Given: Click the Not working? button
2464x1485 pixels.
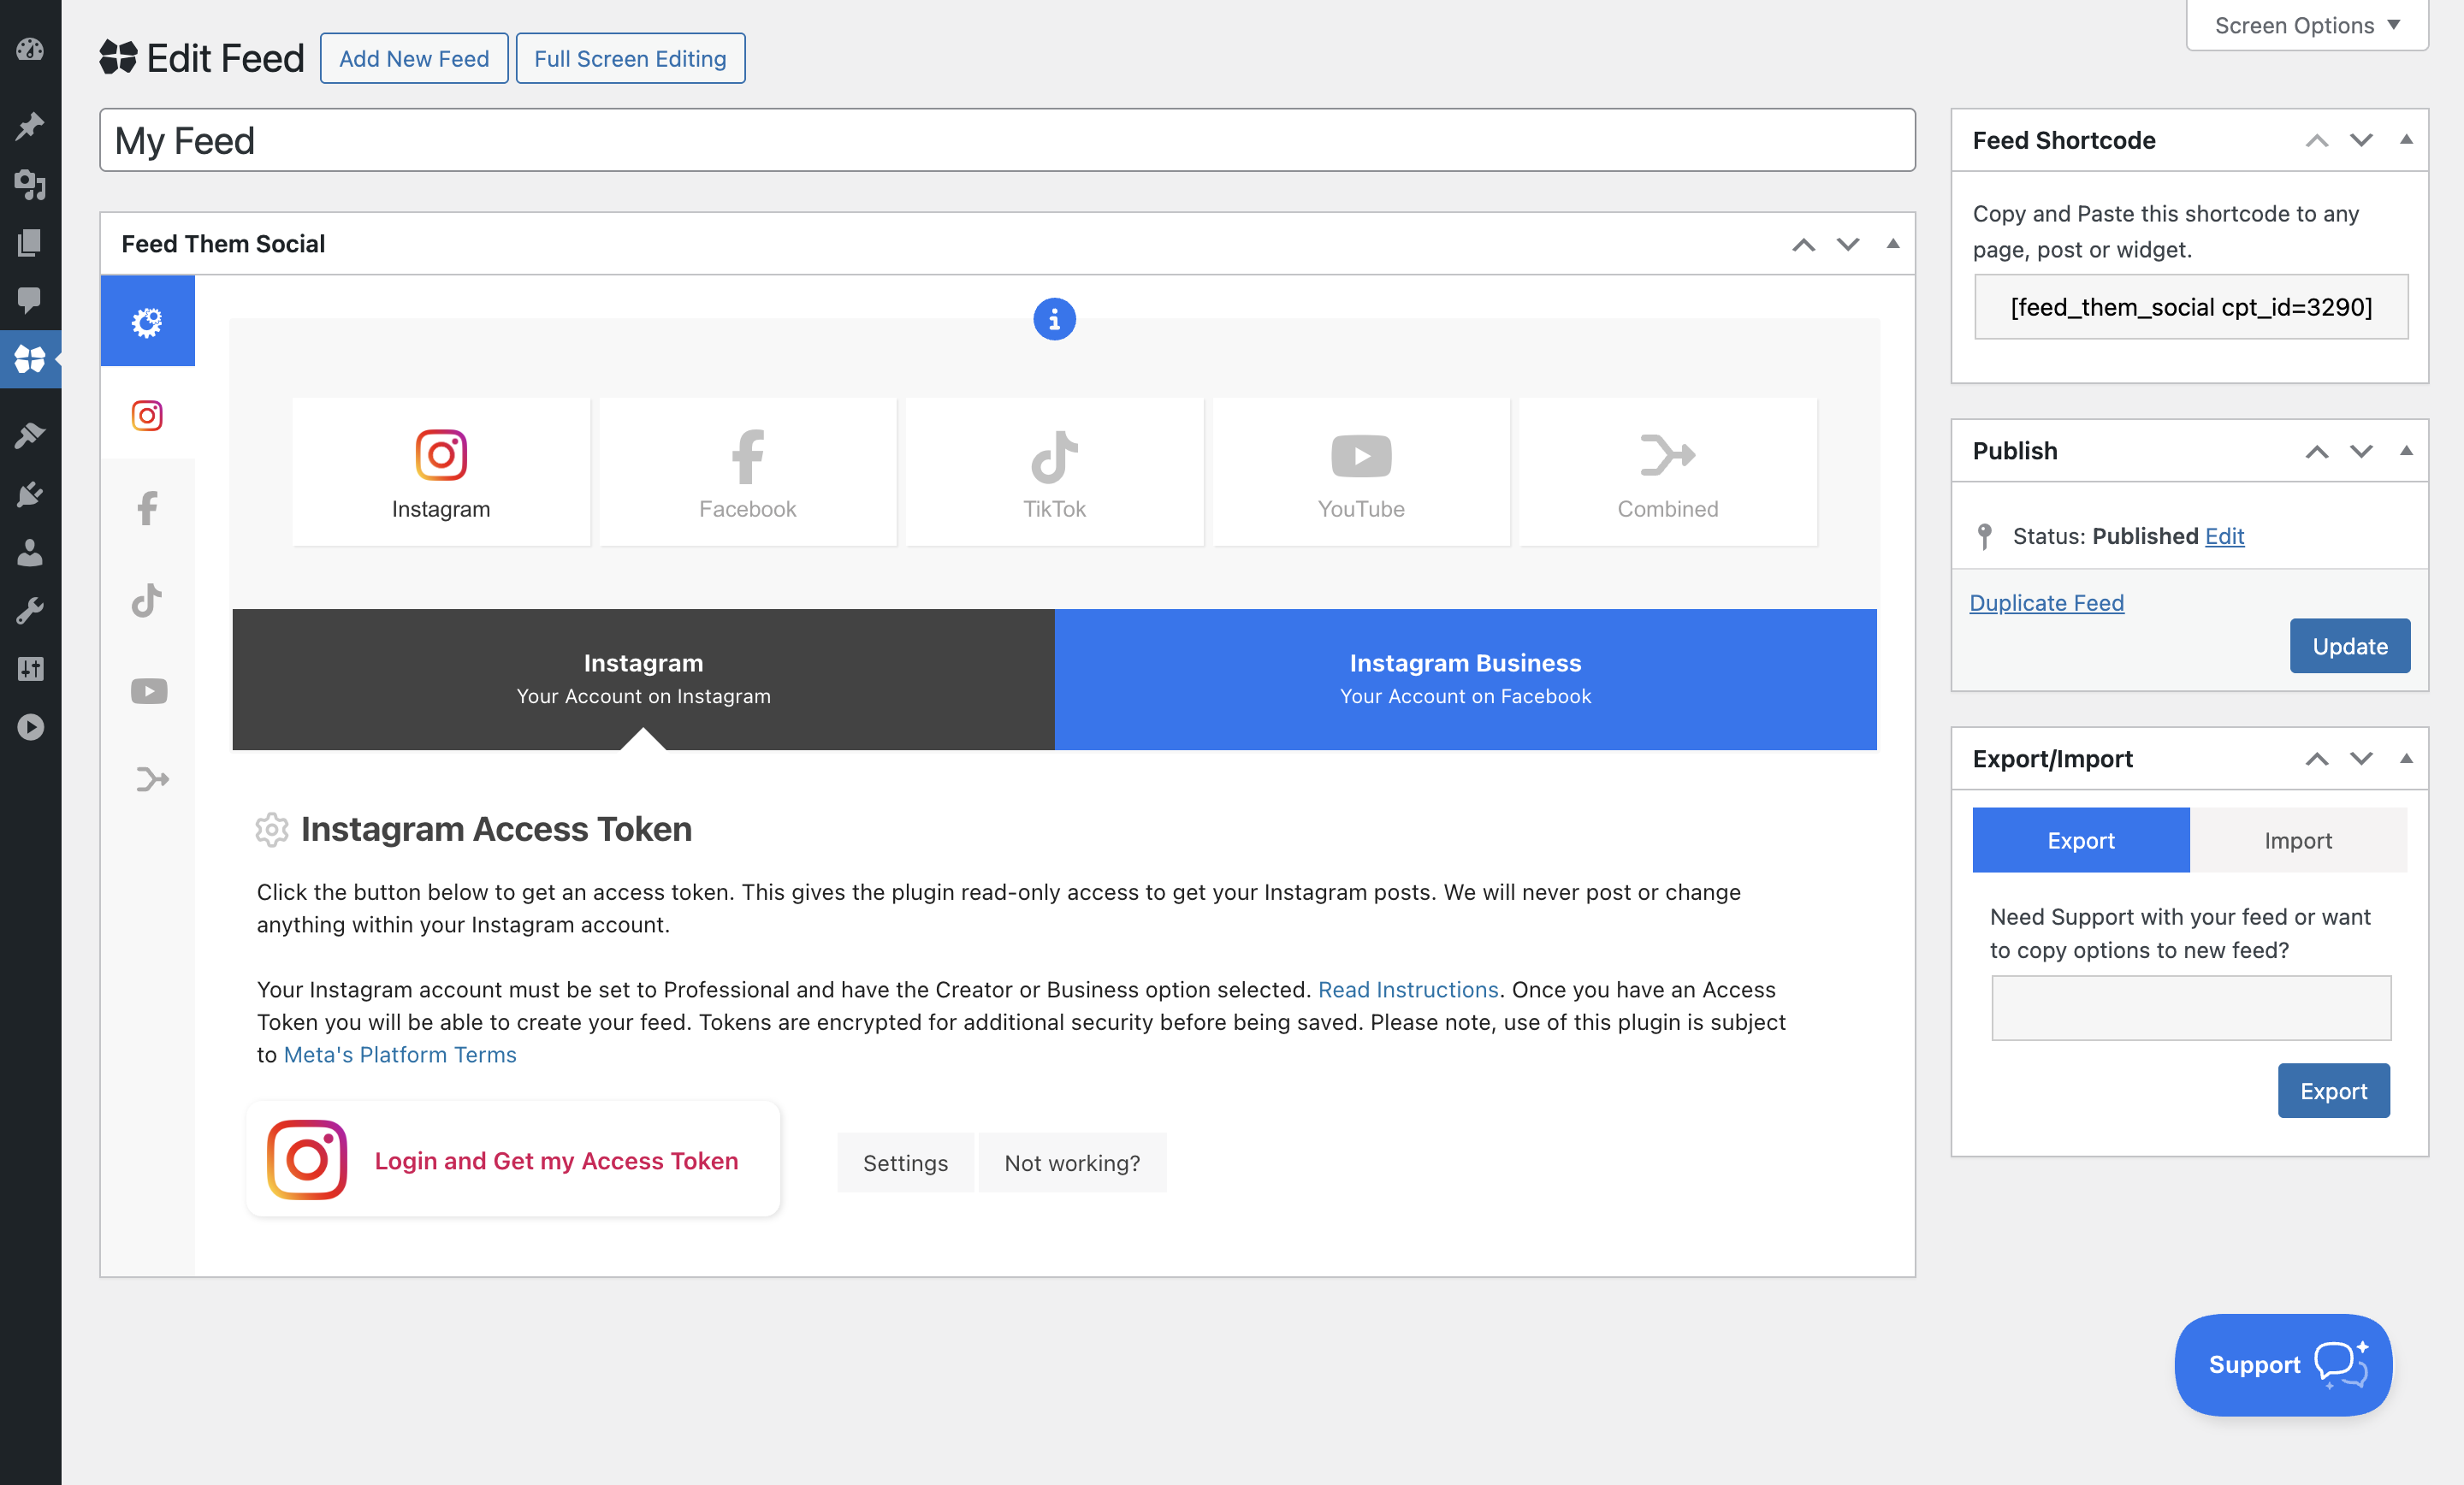Looking at the screenshot, I should coord(1072,1163).
